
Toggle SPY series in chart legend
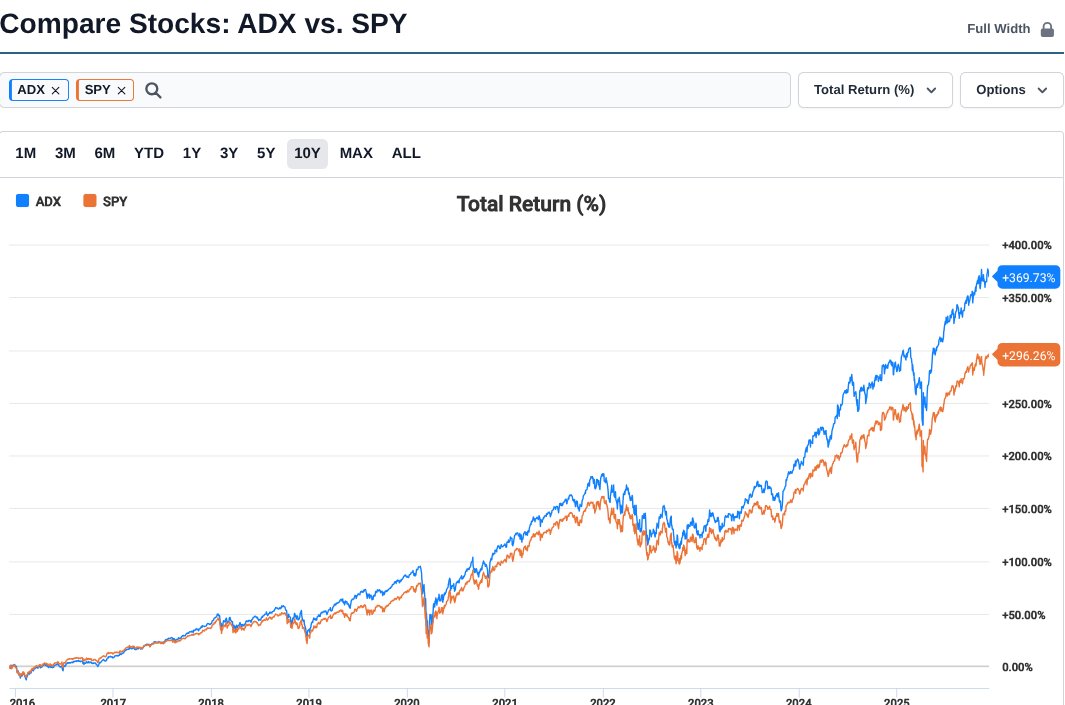pos(105,201)
